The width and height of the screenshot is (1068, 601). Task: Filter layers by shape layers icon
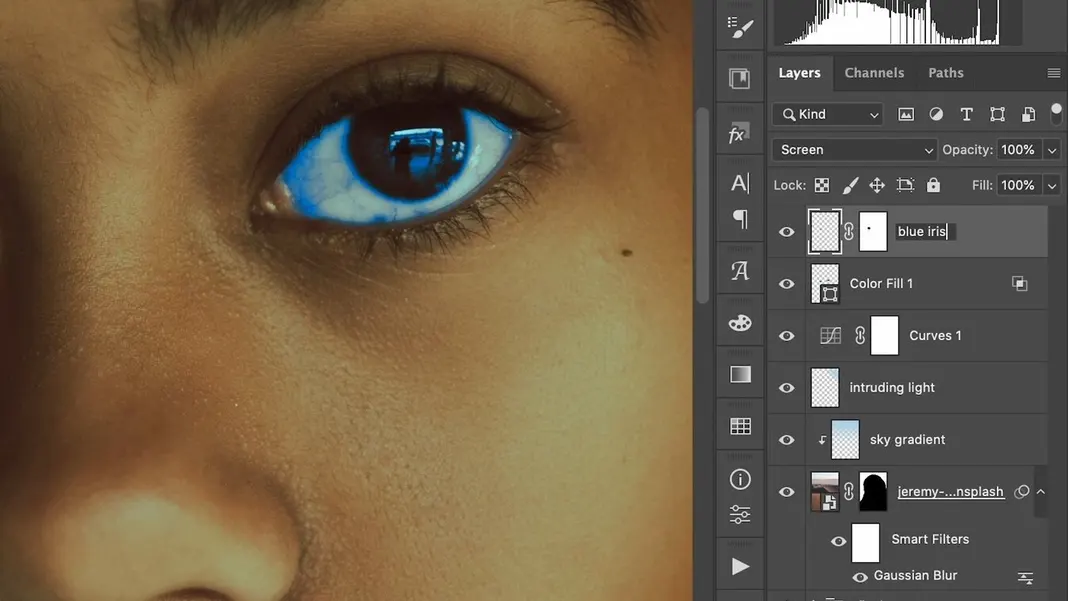(x=997, y=114)
